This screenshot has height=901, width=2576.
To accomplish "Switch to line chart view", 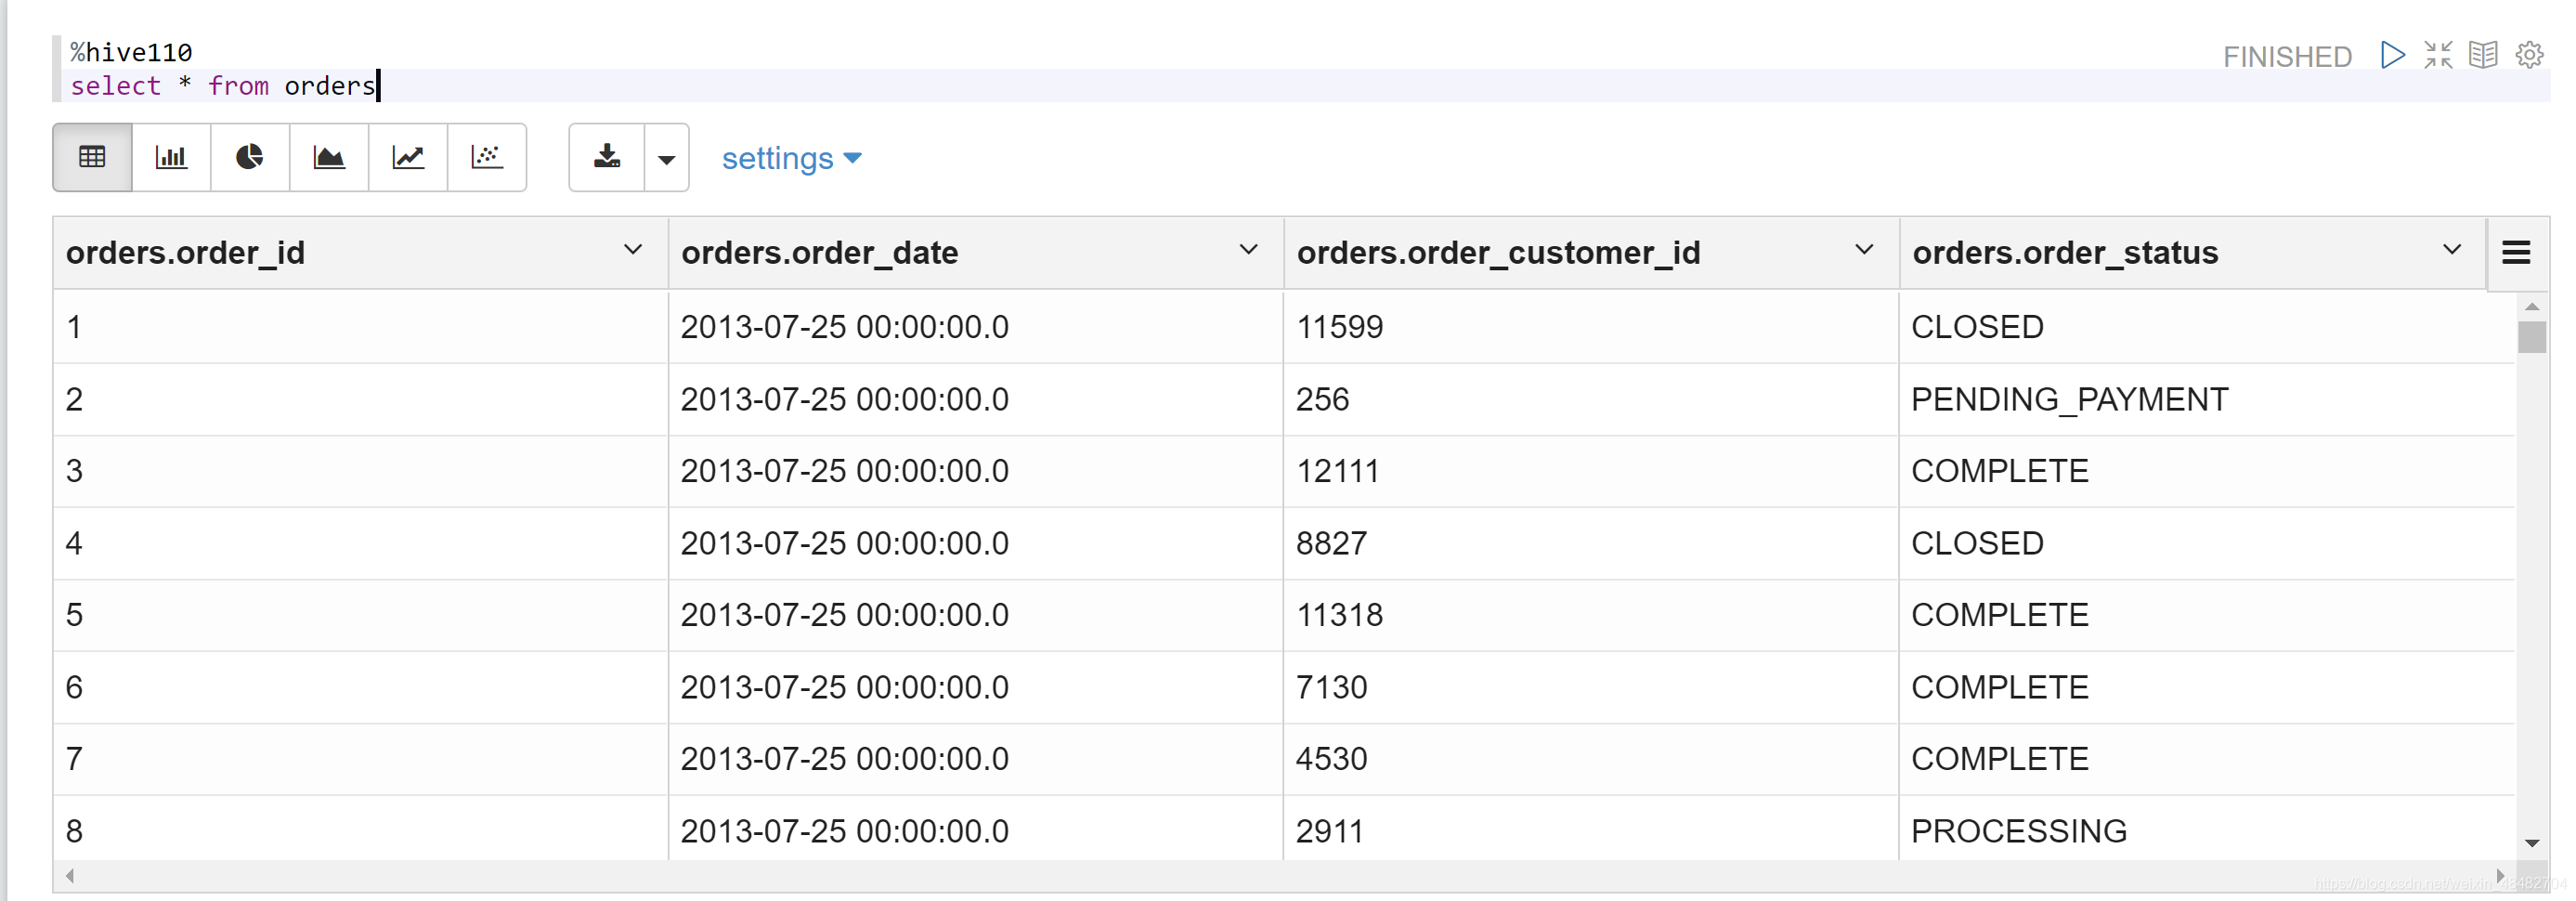I will (408, 157).
